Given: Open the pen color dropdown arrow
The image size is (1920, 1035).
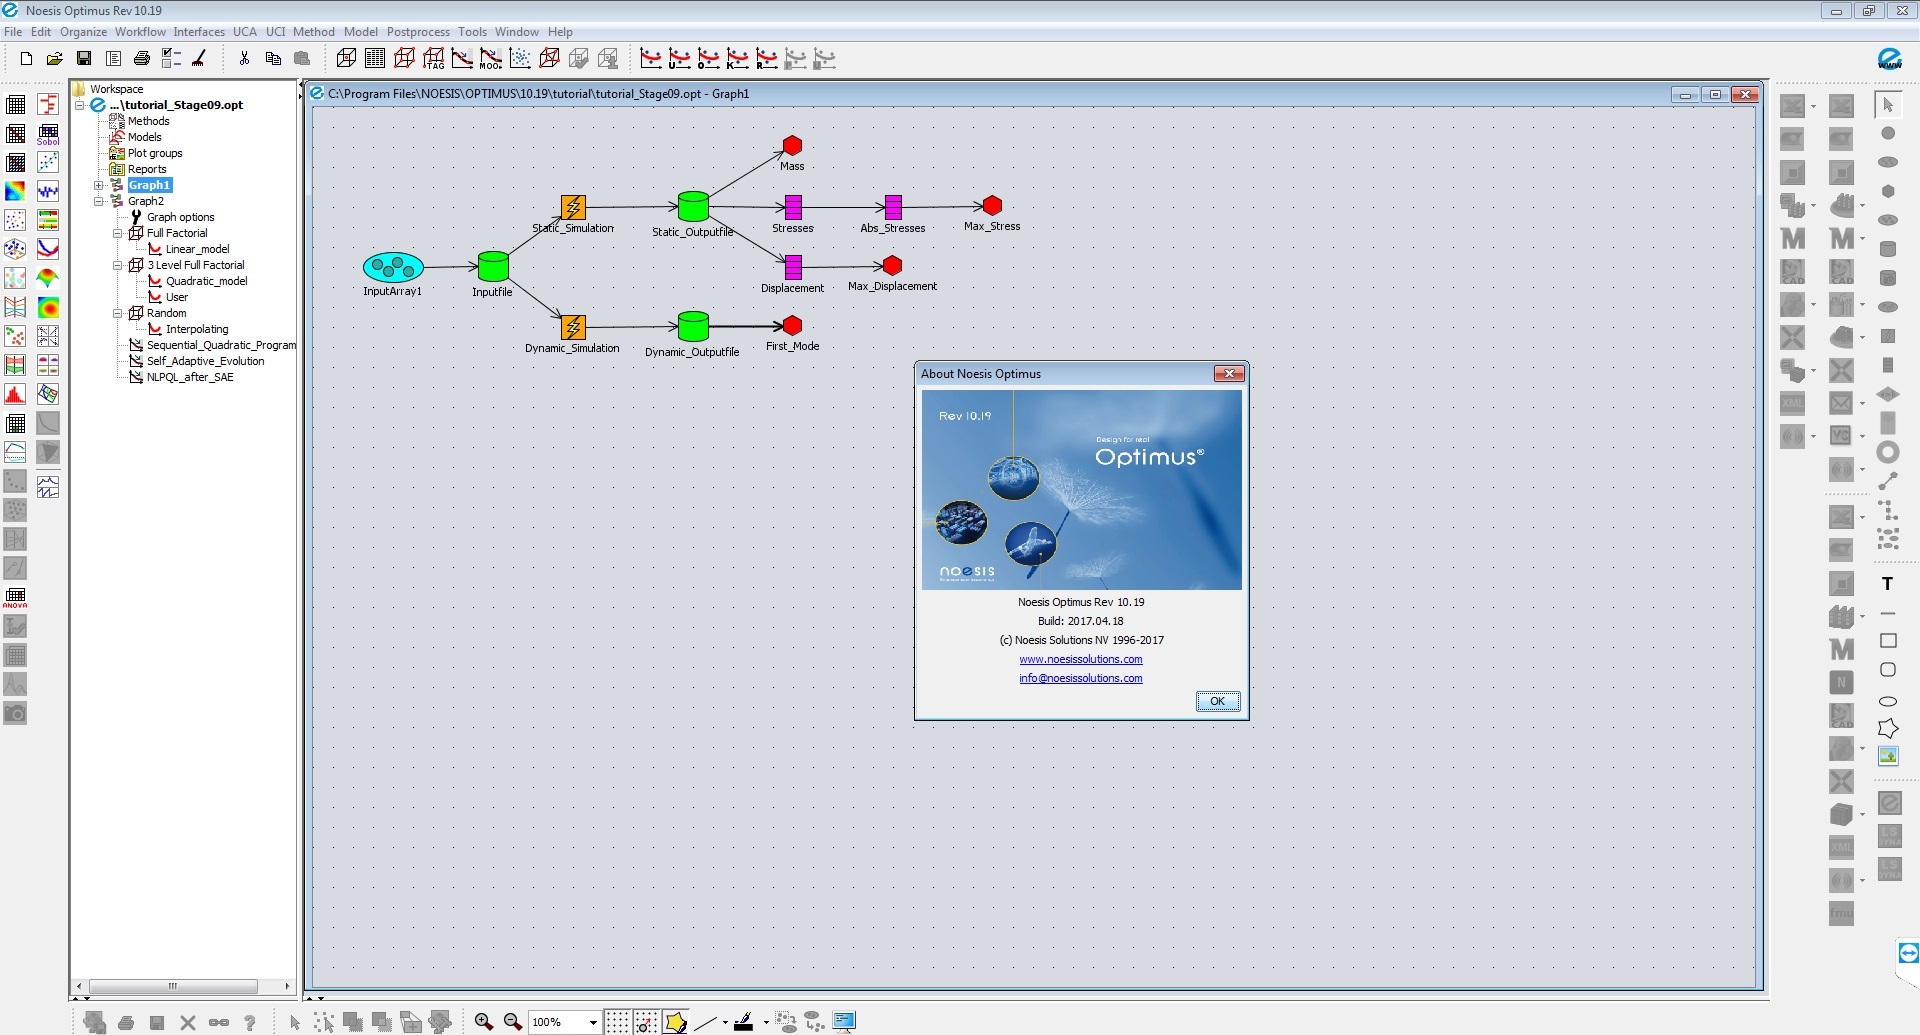Looking at the screenshot, I should pos(766,1022).
